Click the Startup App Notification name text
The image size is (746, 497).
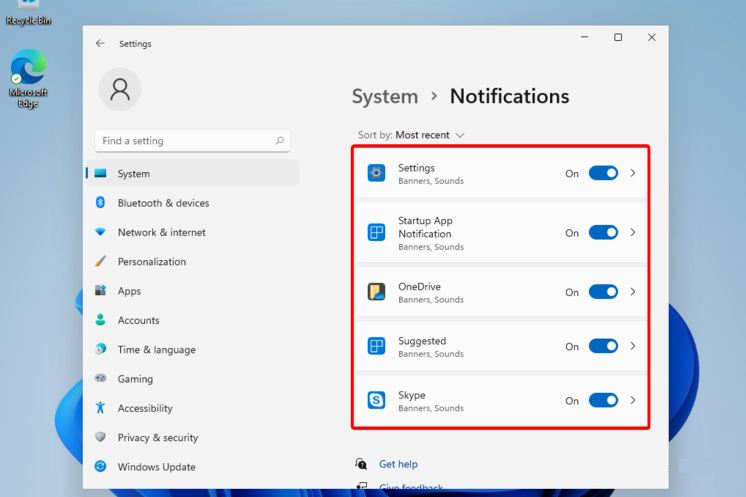[425, 227]
